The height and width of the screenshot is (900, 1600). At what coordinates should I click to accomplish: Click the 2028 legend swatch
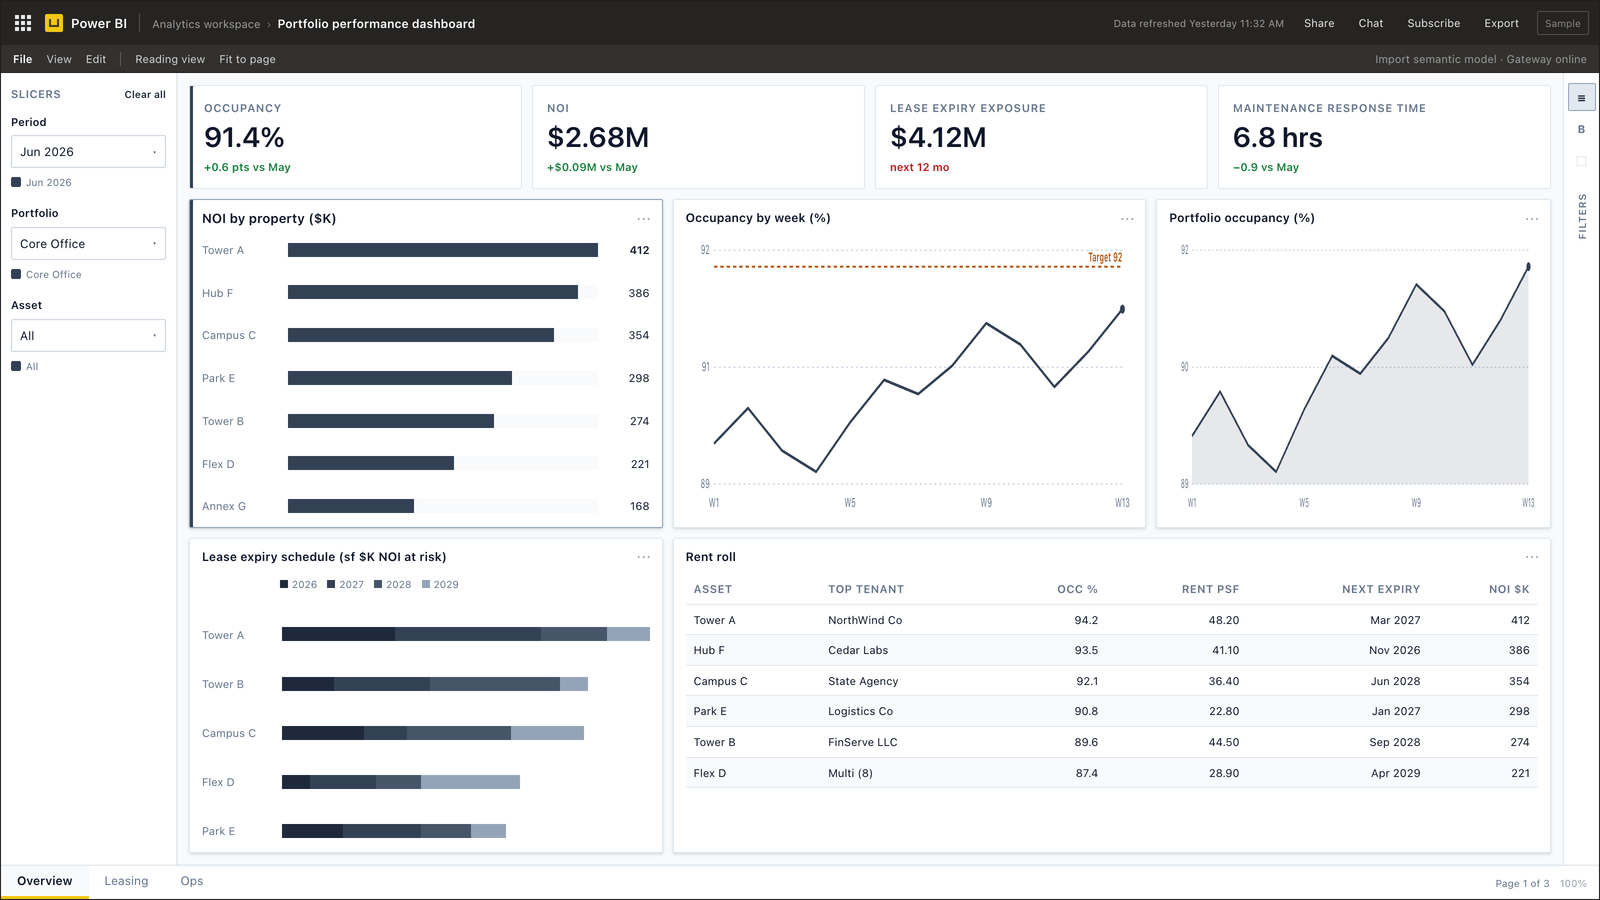pyautogui.click(x=378, y=584)
